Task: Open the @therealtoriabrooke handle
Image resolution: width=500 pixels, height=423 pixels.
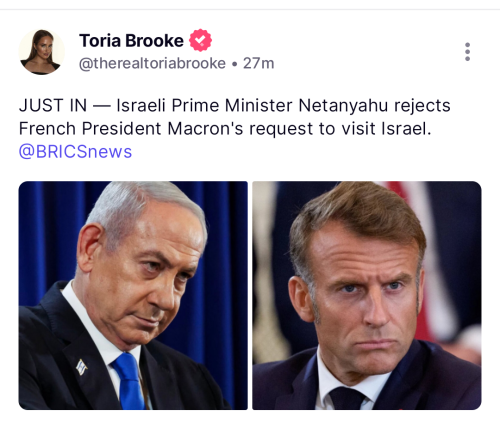Action: [x=152, y=63]
